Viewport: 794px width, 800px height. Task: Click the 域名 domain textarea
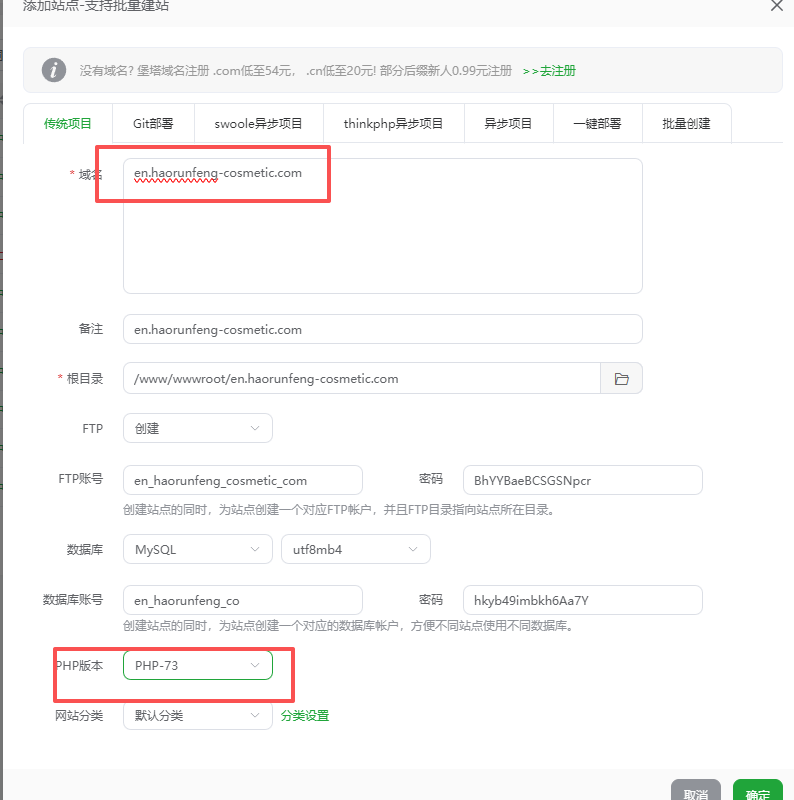pos(383,226)
